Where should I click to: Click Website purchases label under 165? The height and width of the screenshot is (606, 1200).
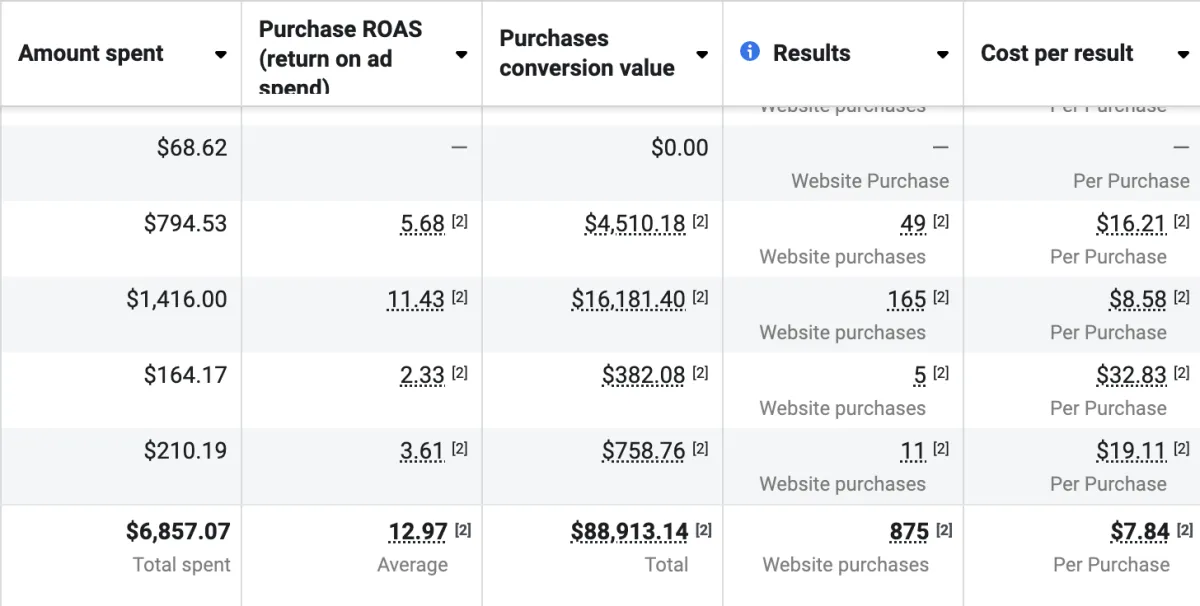point(842,332)
